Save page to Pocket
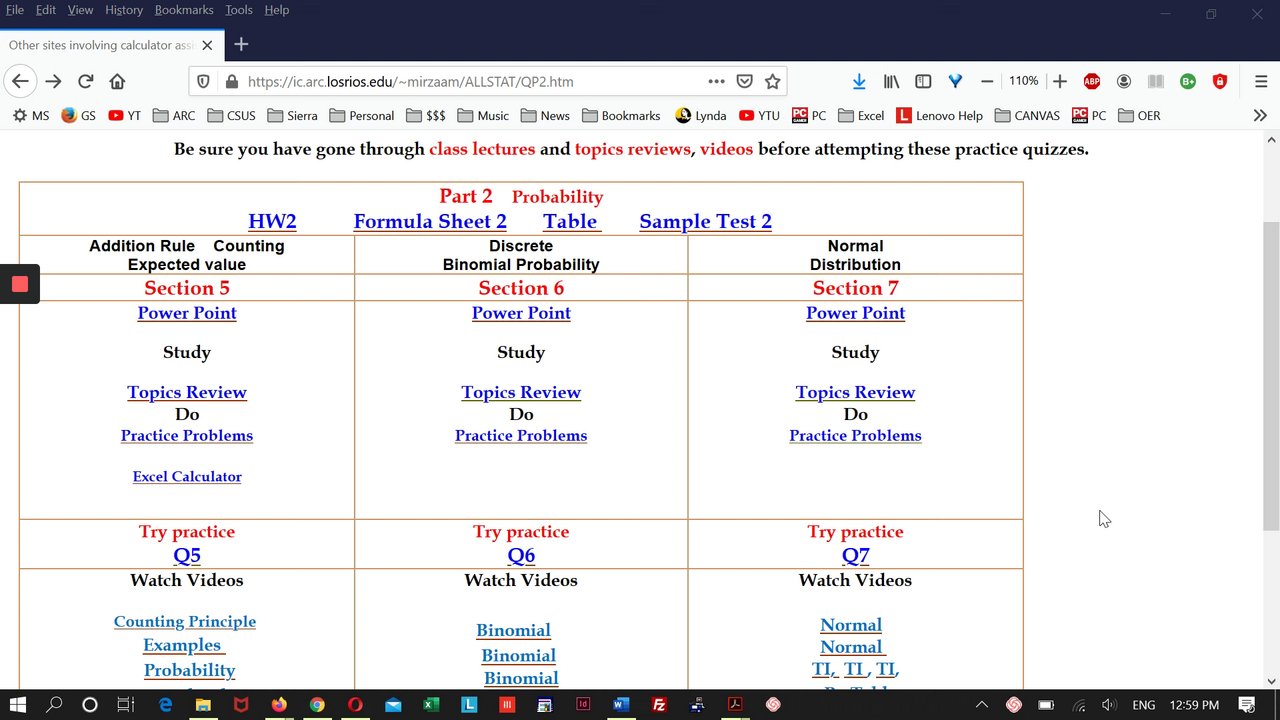The width and height of the screenshot is (1280, 720). click(x=744, y=81)
